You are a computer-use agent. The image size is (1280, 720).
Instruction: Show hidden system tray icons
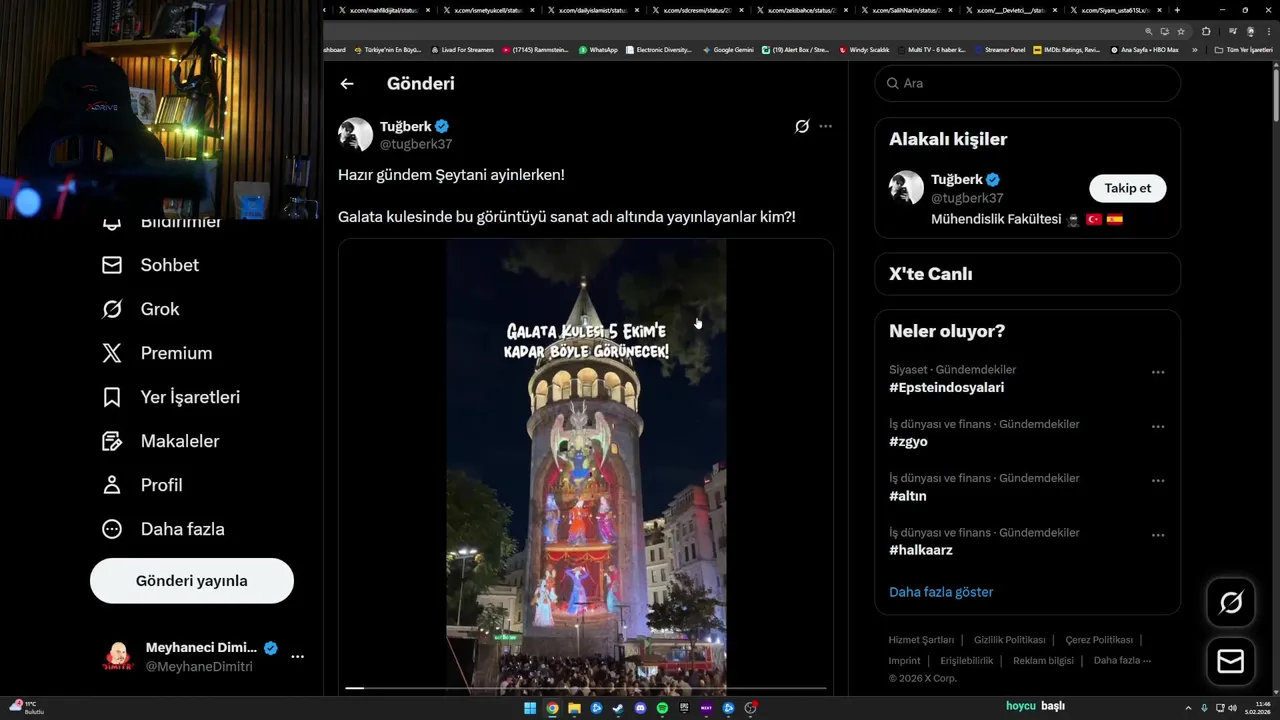click(x=1188, y=708)
